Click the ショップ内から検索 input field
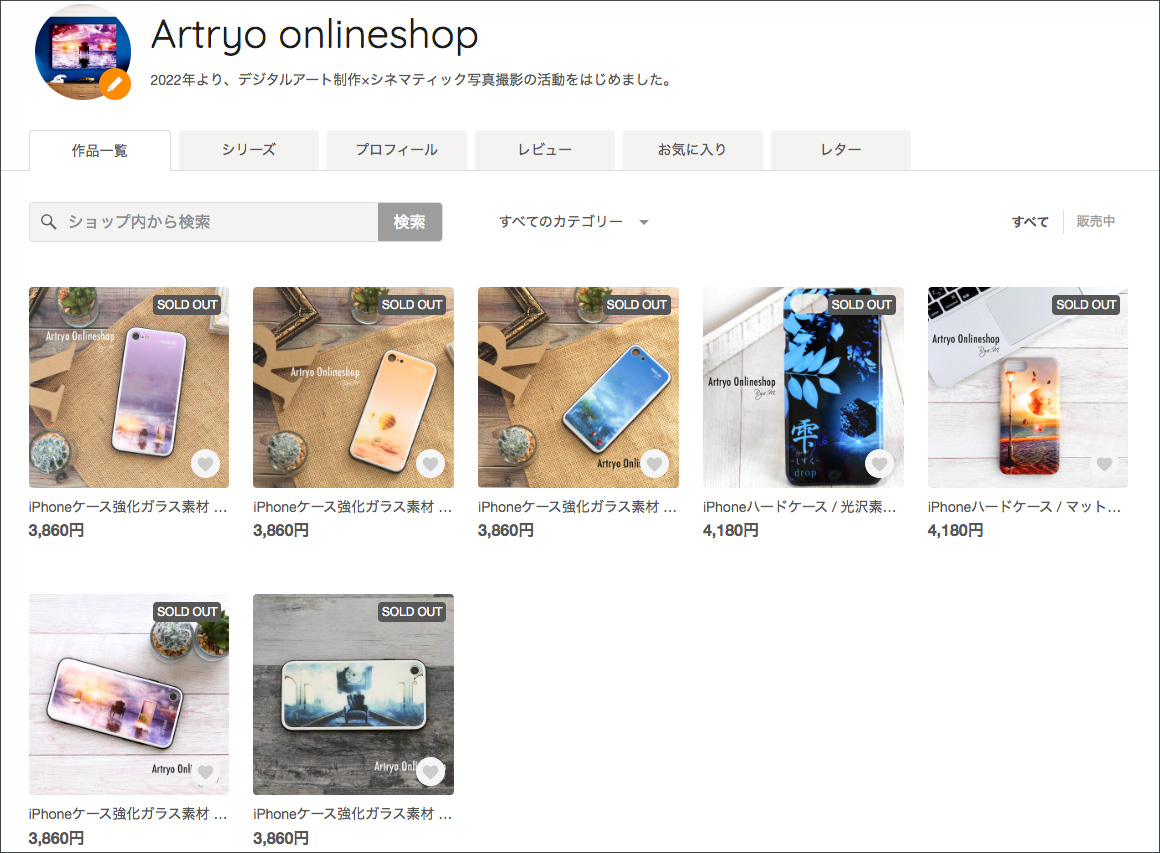The width and height of the screenshot is (1160, 853). click(220, 222)
